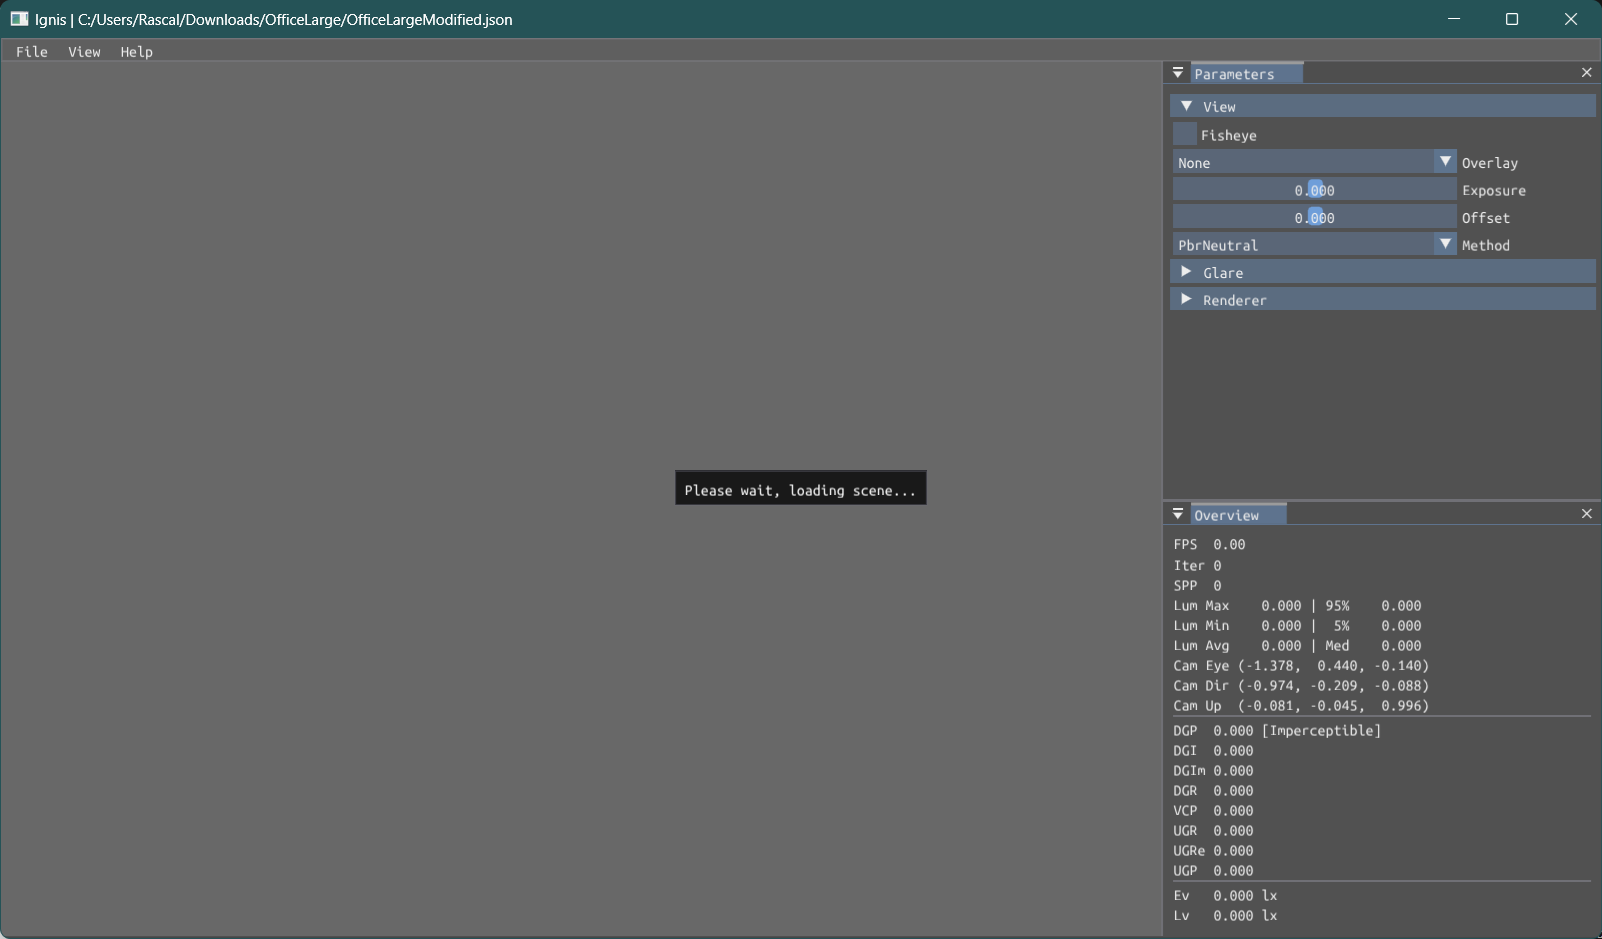Click the Exposure slider
The image size is (1602, 939).
click(x=1314, y=189)
